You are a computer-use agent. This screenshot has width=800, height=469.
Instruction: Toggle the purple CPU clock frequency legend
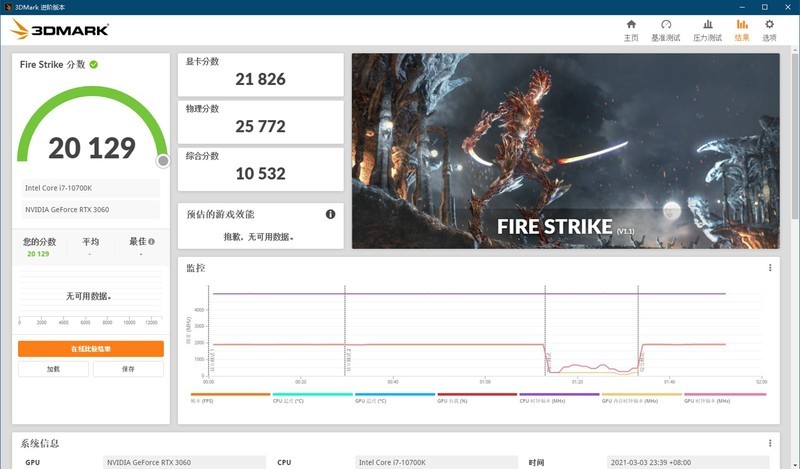[559, 398]
